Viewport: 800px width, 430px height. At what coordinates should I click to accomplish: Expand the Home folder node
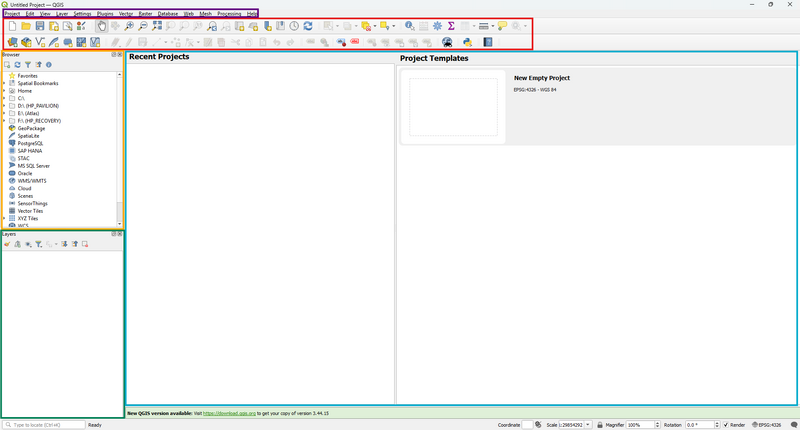click(x=5, y=91)
